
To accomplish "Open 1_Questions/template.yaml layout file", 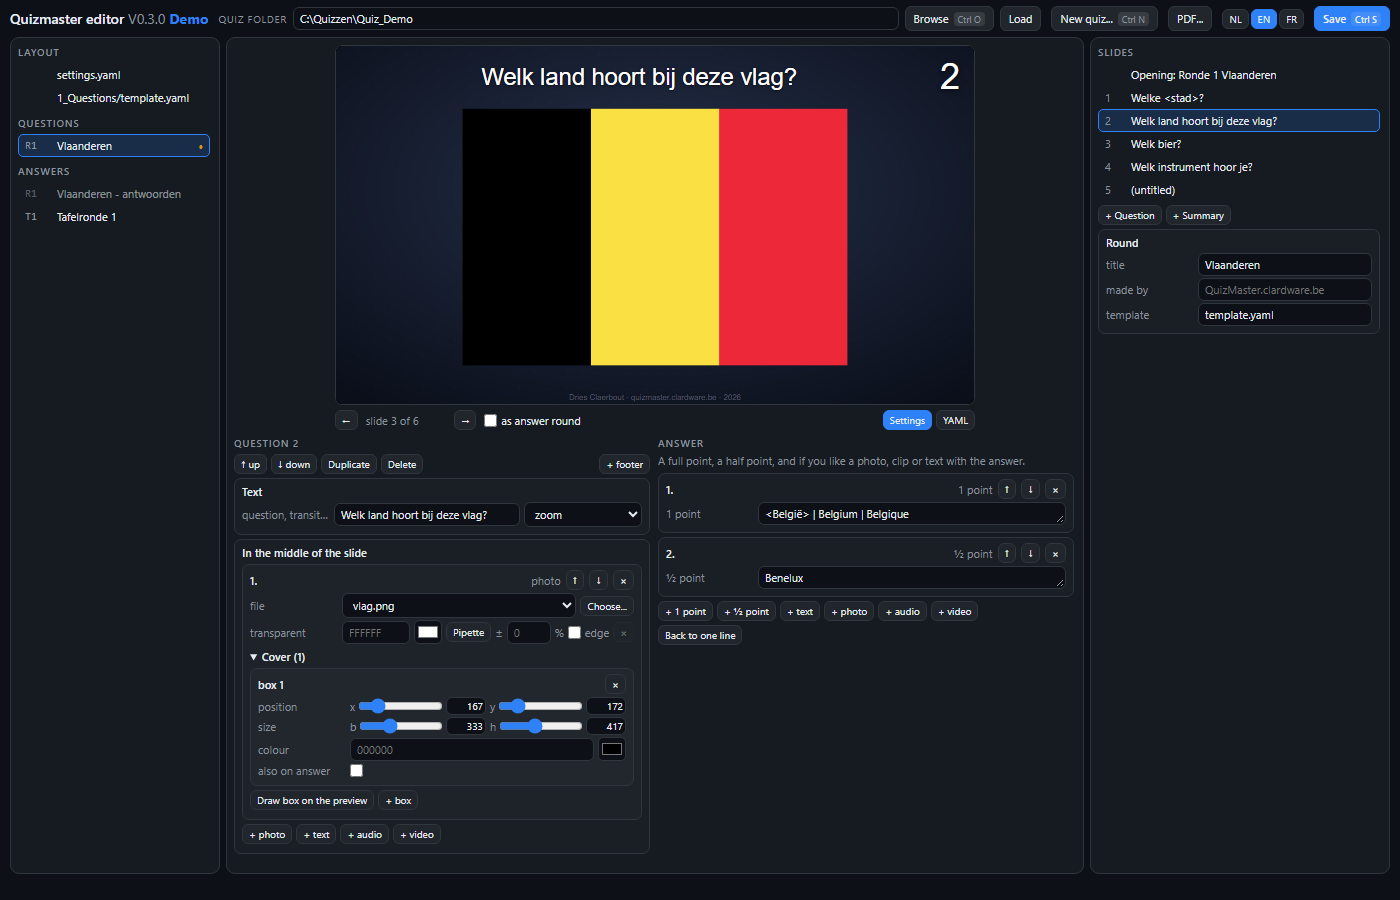I will (114, 98).
